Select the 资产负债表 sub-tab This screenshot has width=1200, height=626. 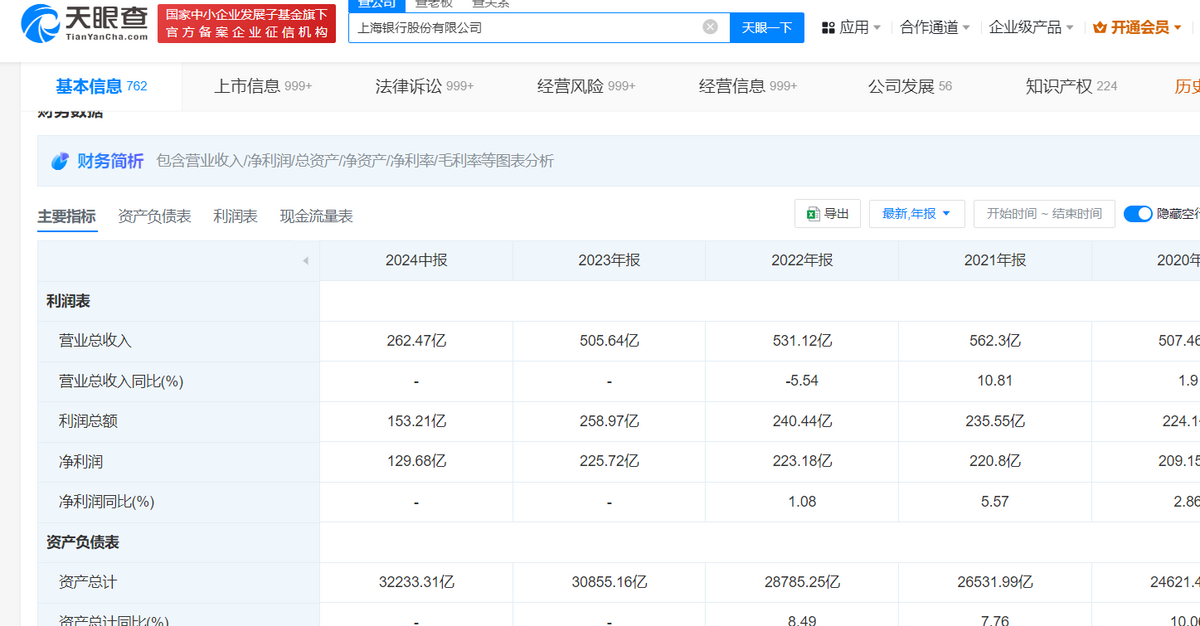pyautogui.click(x=155, y=216)
